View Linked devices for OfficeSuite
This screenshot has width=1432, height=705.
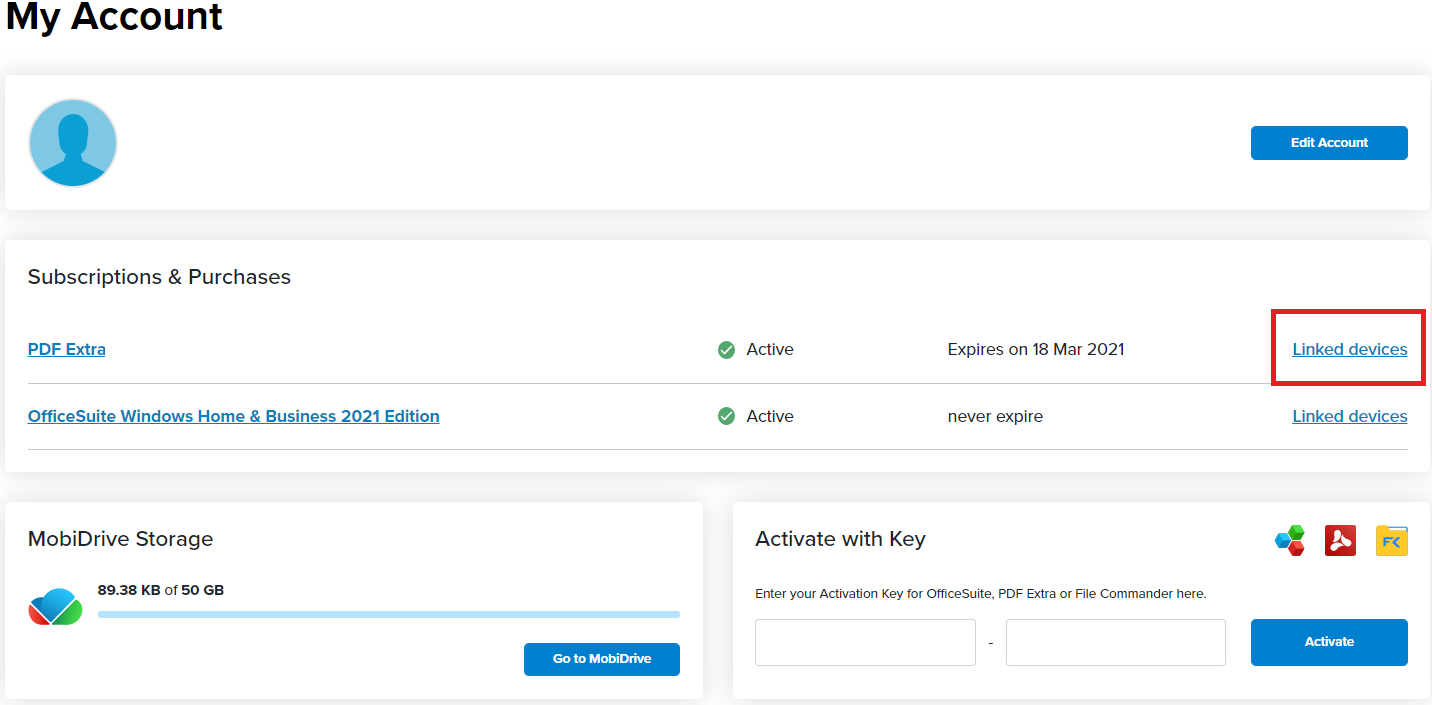tap(1350, 416)
